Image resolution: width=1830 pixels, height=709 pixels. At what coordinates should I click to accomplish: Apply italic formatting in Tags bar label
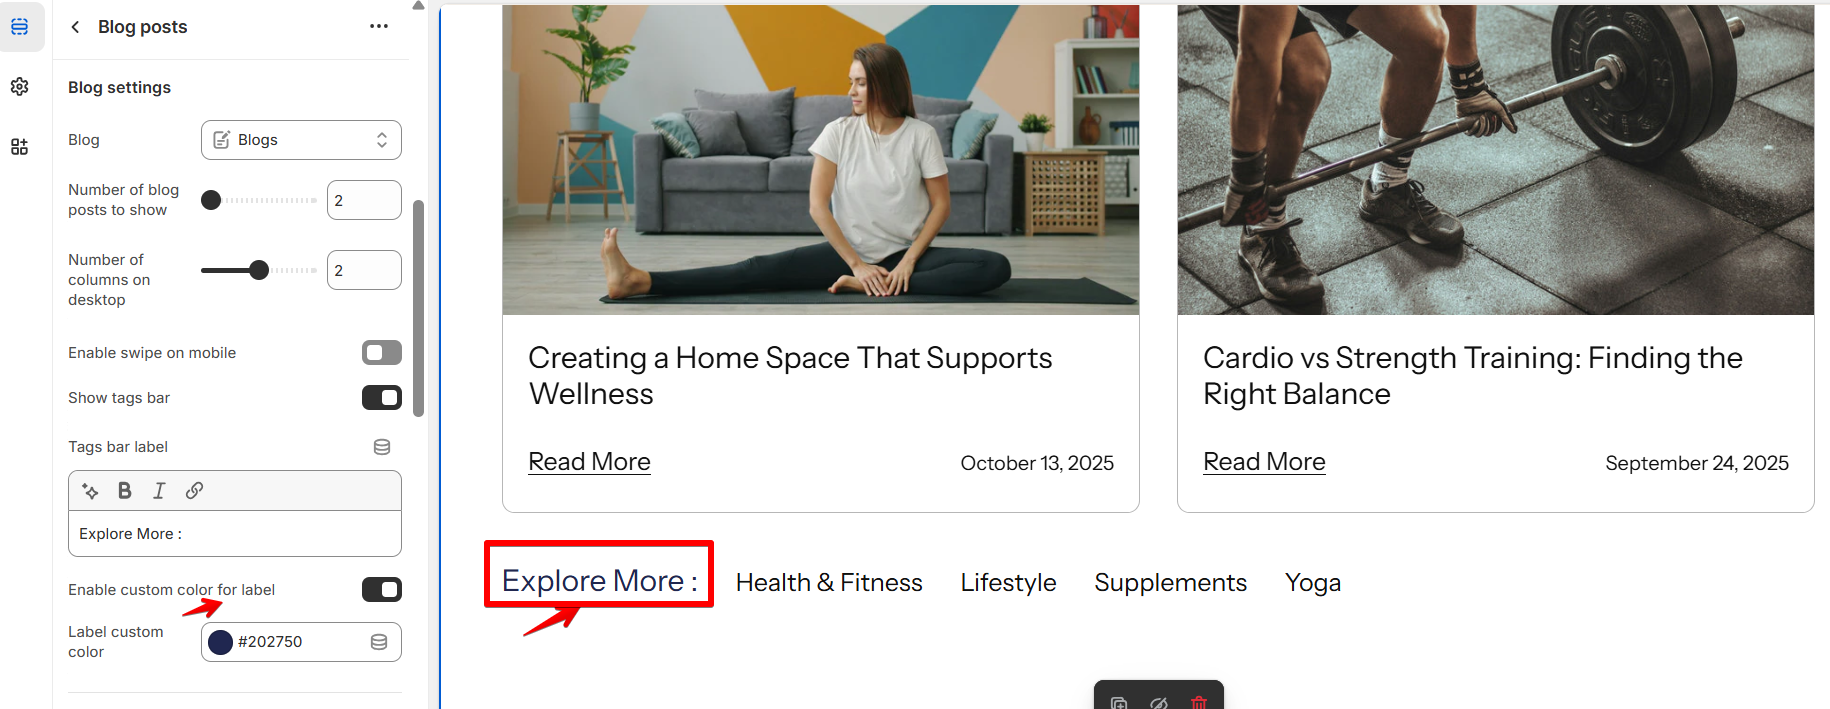(159, 490)
